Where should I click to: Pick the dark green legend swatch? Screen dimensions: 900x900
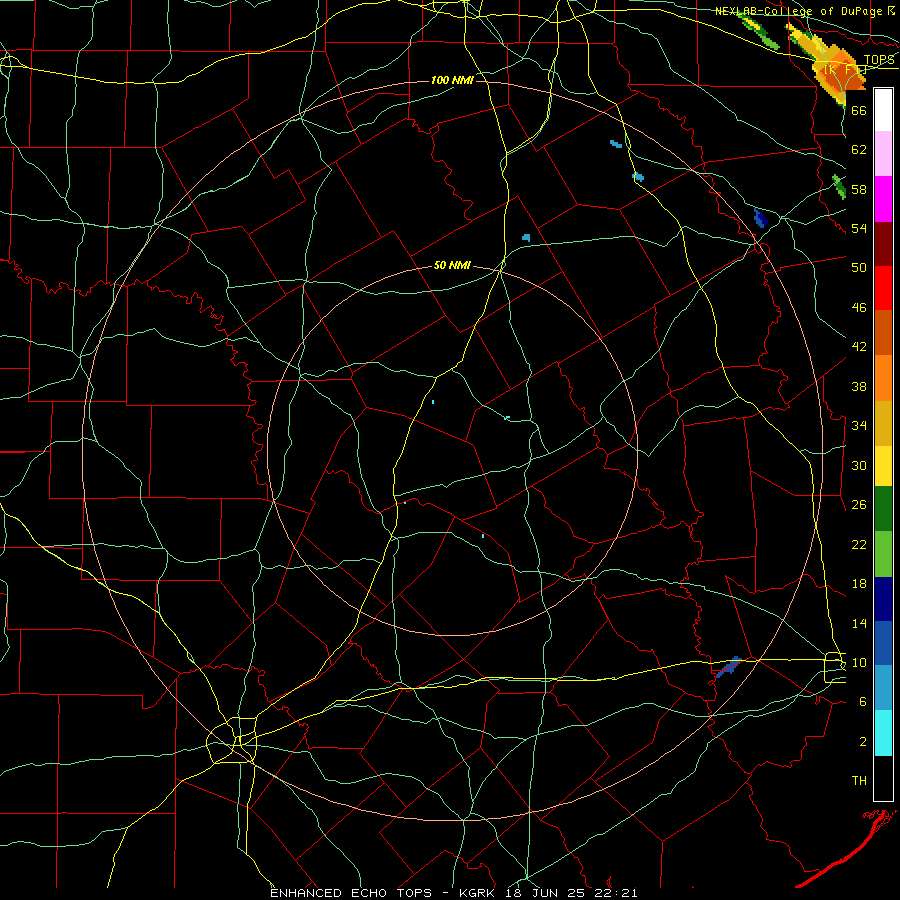tap(883, 509)
